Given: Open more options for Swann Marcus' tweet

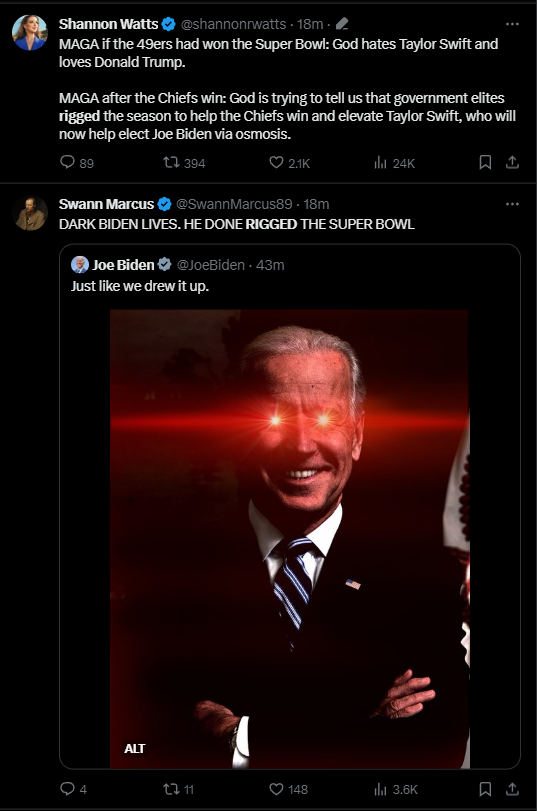Looking at the screenshot, I should [x=512, y=204].
